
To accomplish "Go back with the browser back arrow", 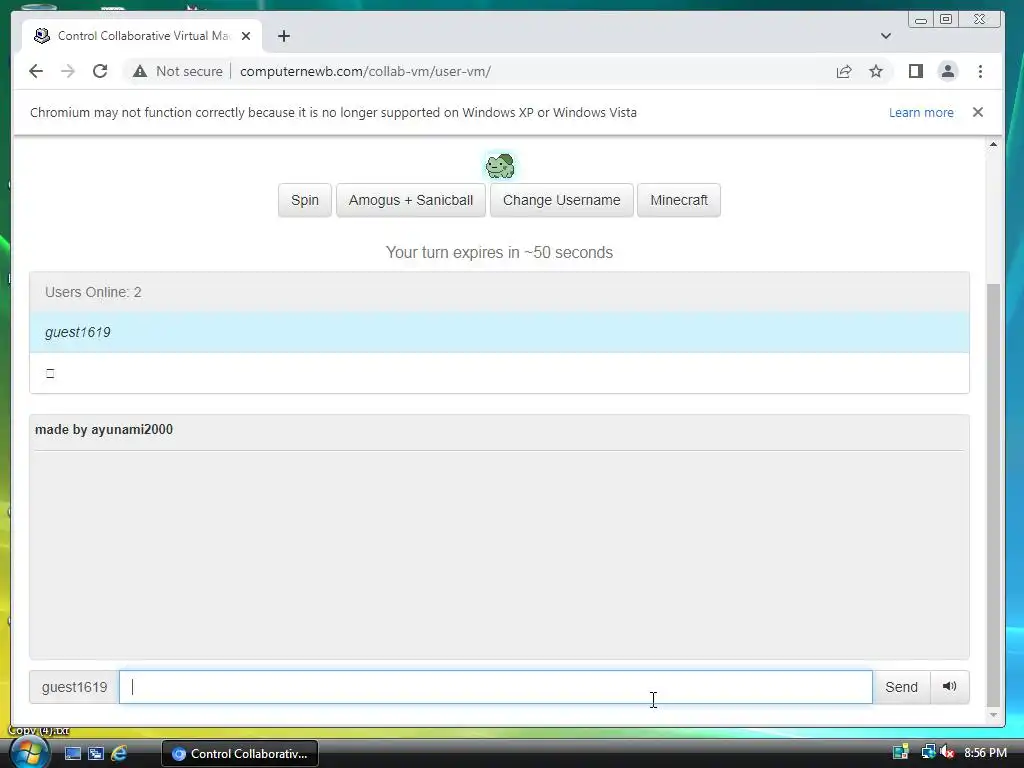I will coord(36,71).
